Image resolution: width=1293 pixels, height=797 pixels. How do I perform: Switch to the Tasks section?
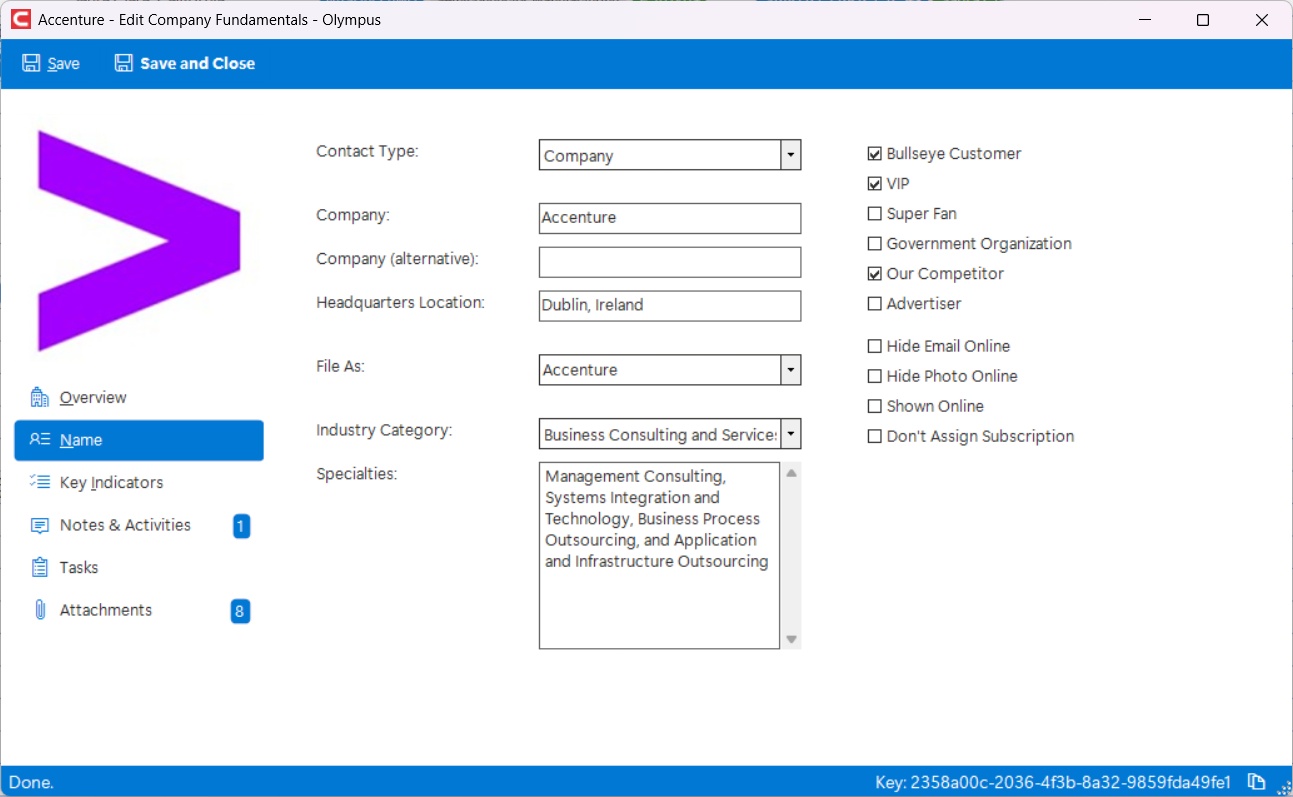click(x=139, y=567)
